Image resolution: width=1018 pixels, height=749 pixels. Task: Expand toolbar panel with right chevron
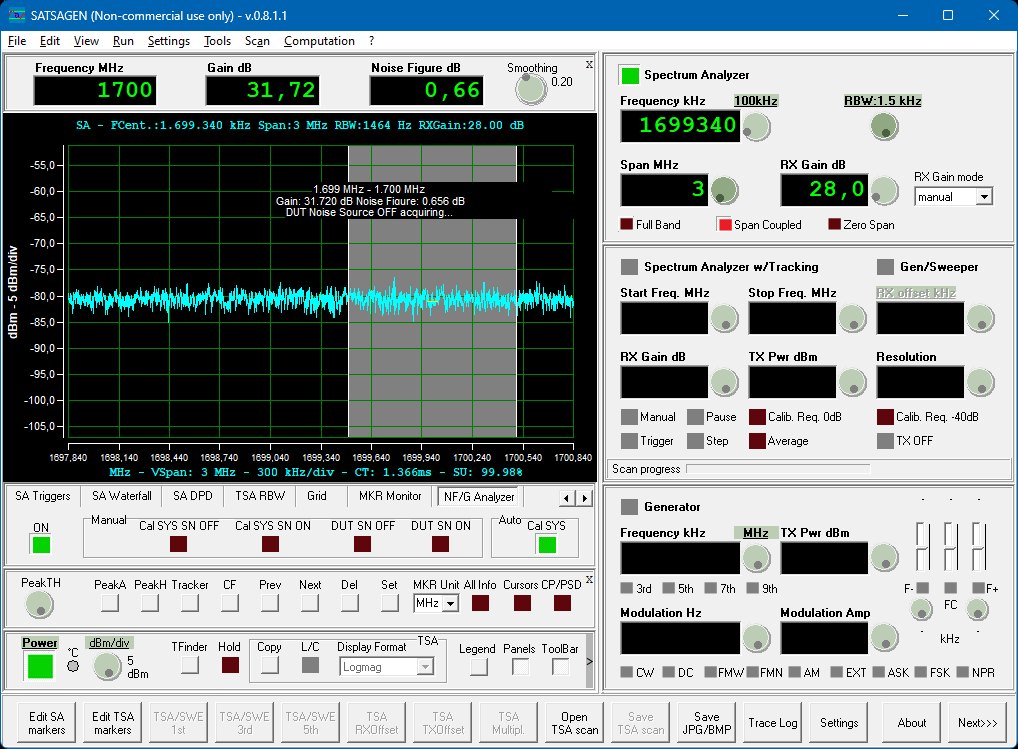point(590,661)
